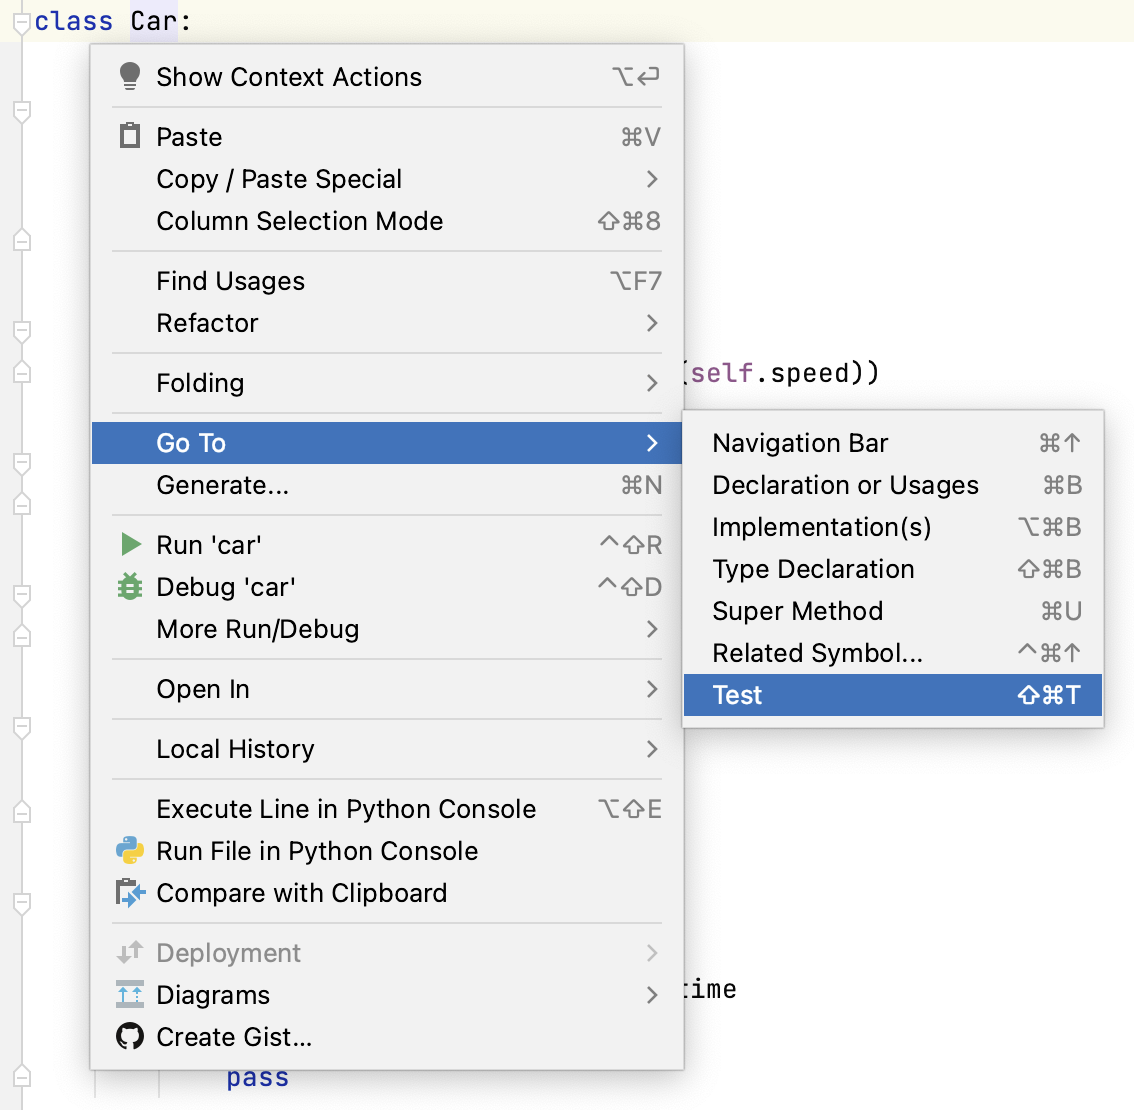The image size is (1134, 1110).
Task: Choose Declaration or Usages
Action: point(845,485)
